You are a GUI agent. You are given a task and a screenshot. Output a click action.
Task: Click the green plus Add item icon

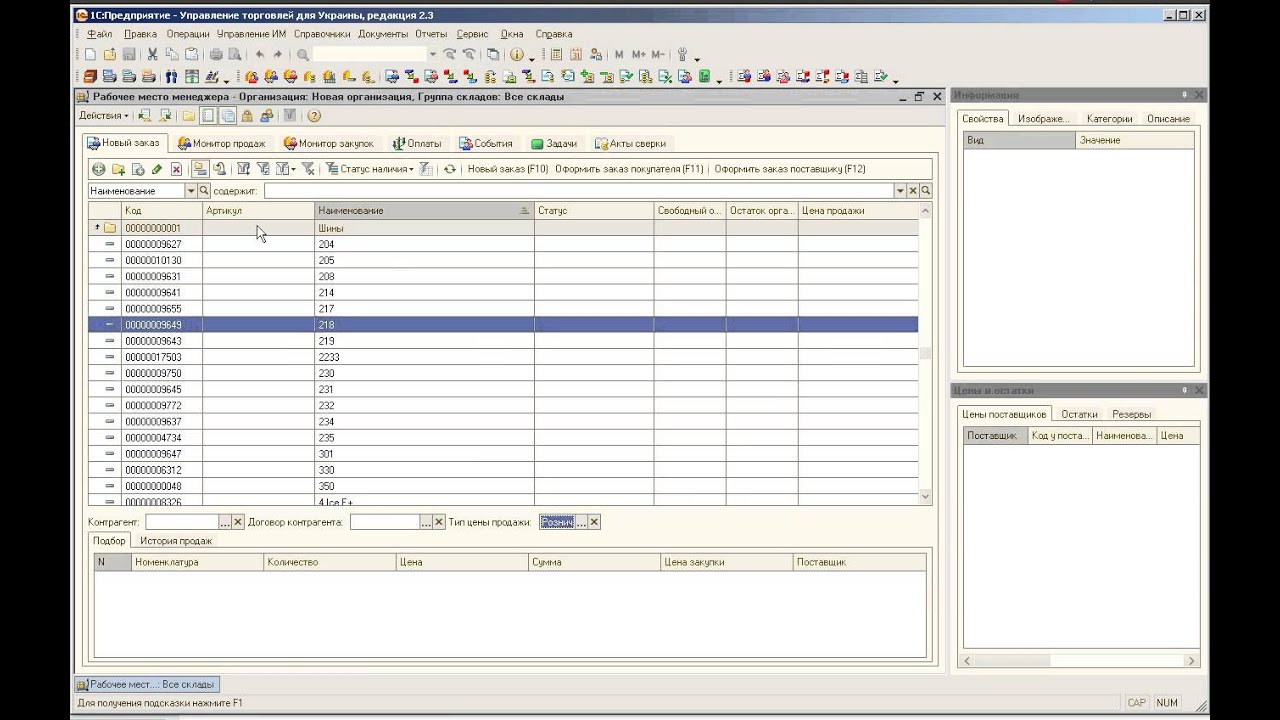coord(98,169)
